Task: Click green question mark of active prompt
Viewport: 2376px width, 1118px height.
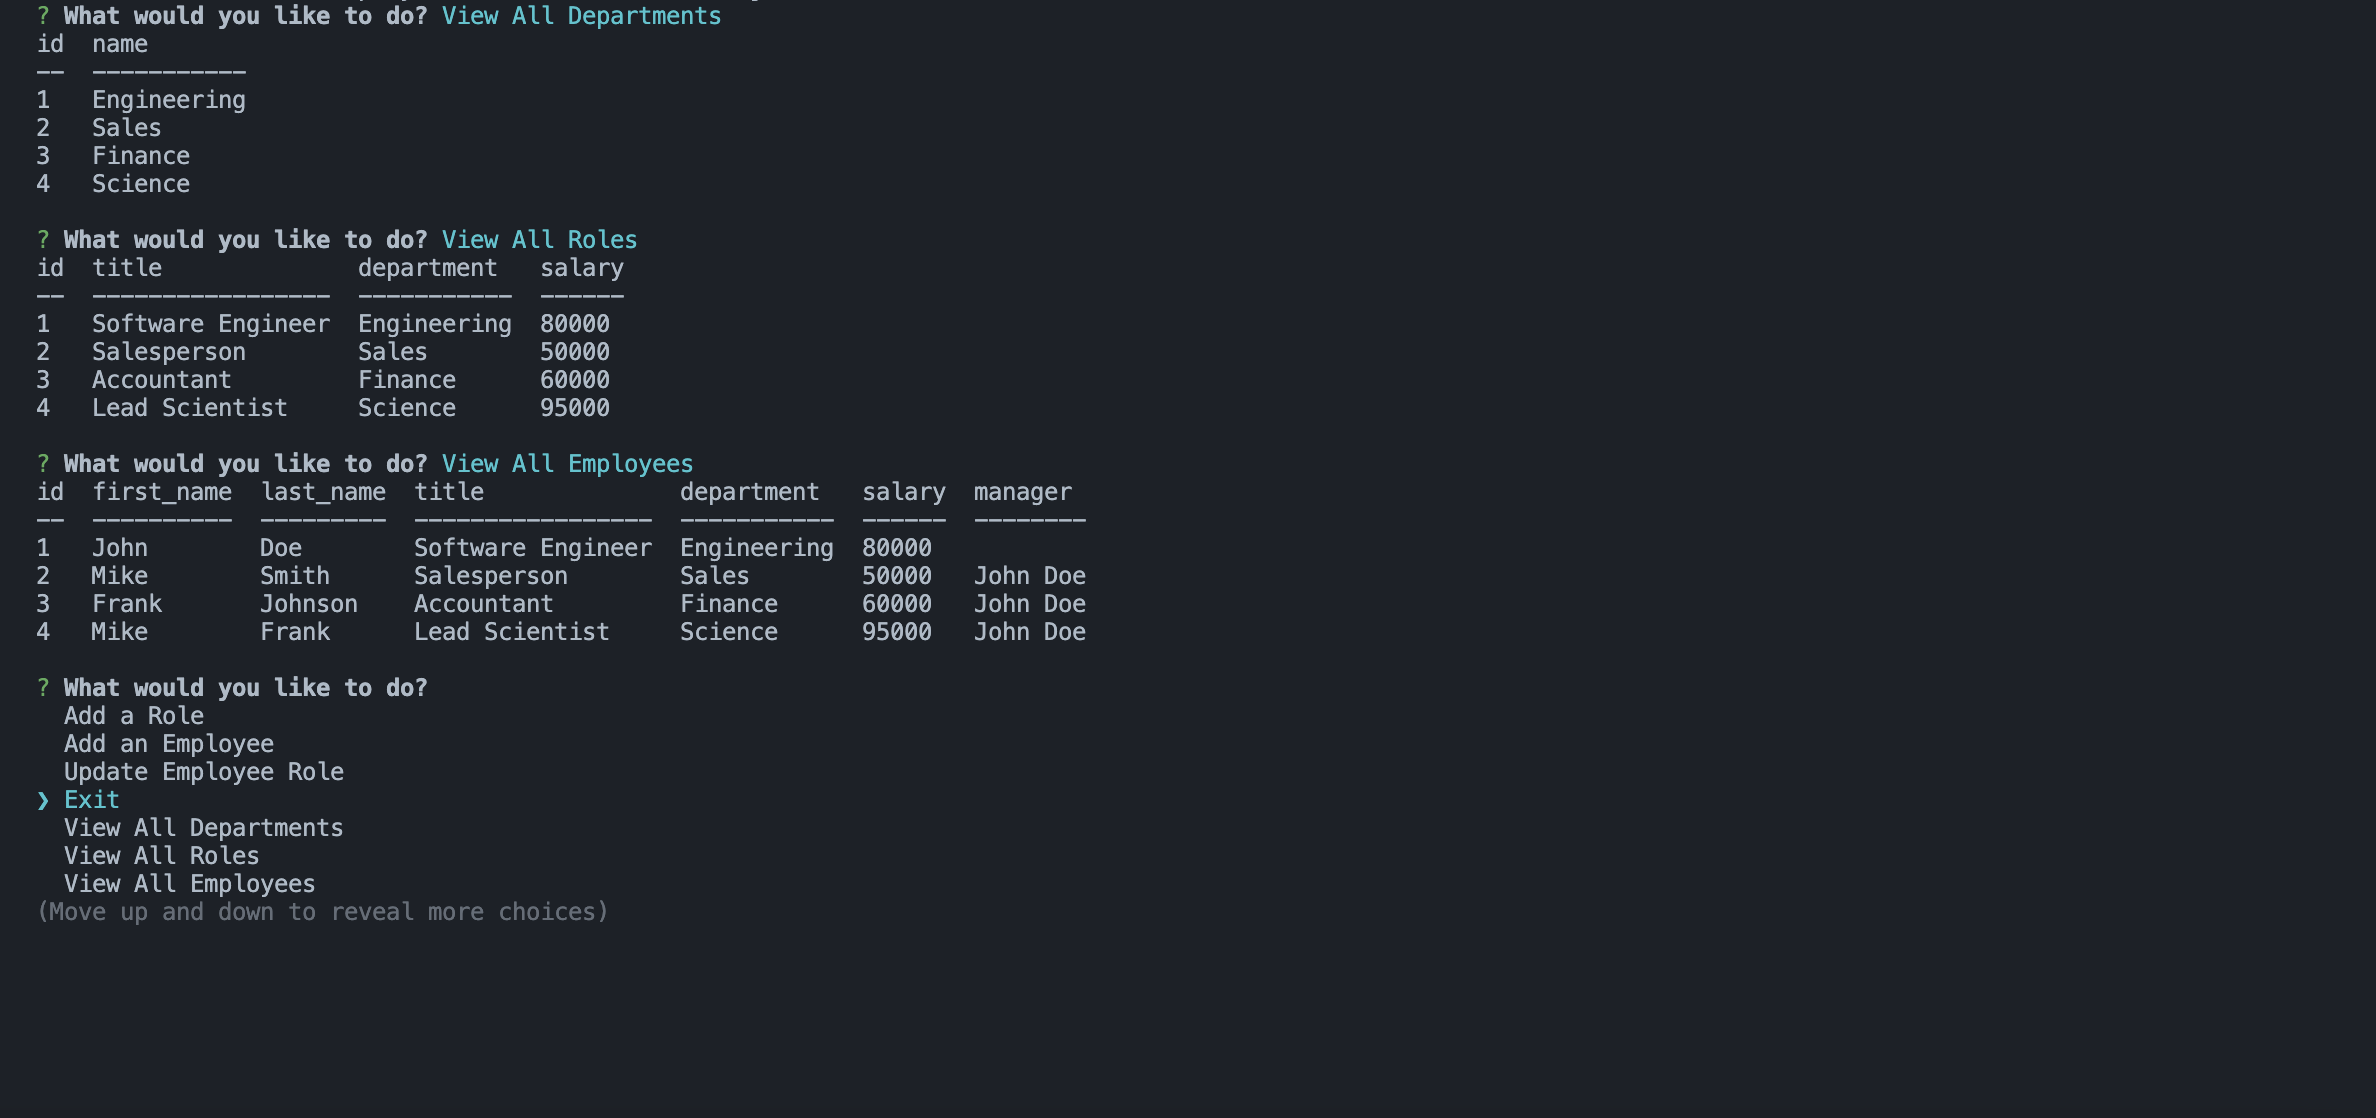Action: point(43,688)
